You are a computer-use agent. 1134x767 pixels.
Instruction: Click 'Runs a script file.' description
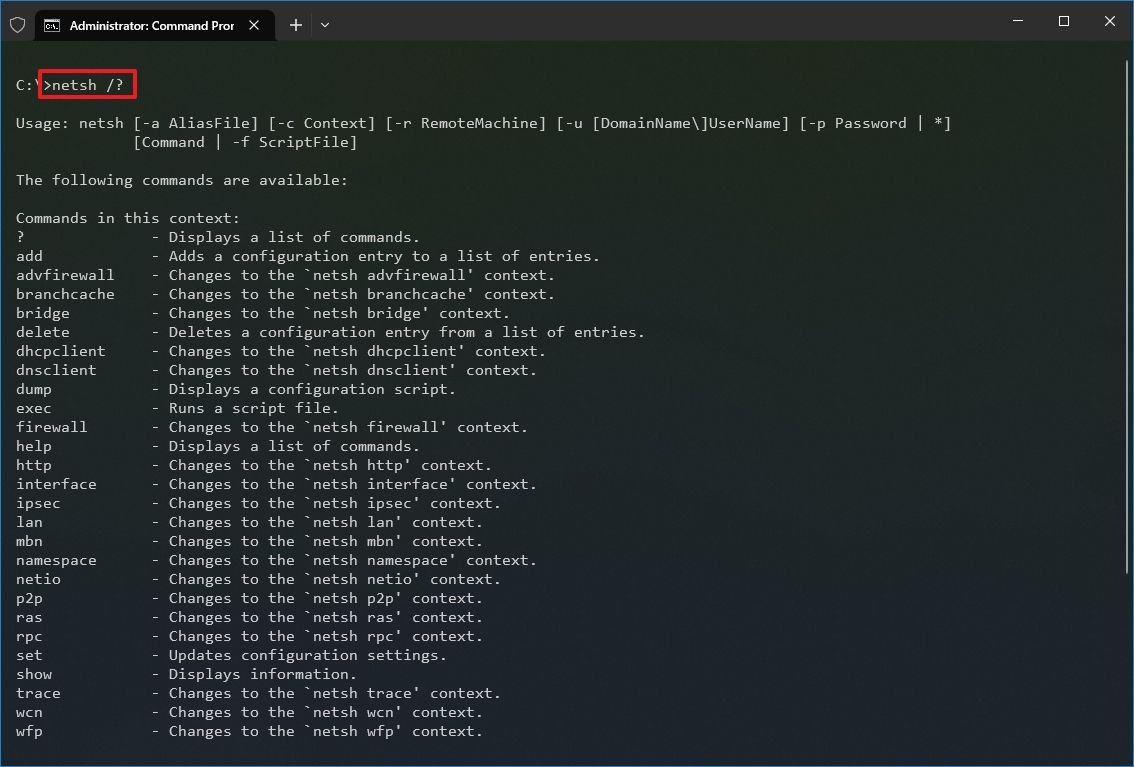253,408
